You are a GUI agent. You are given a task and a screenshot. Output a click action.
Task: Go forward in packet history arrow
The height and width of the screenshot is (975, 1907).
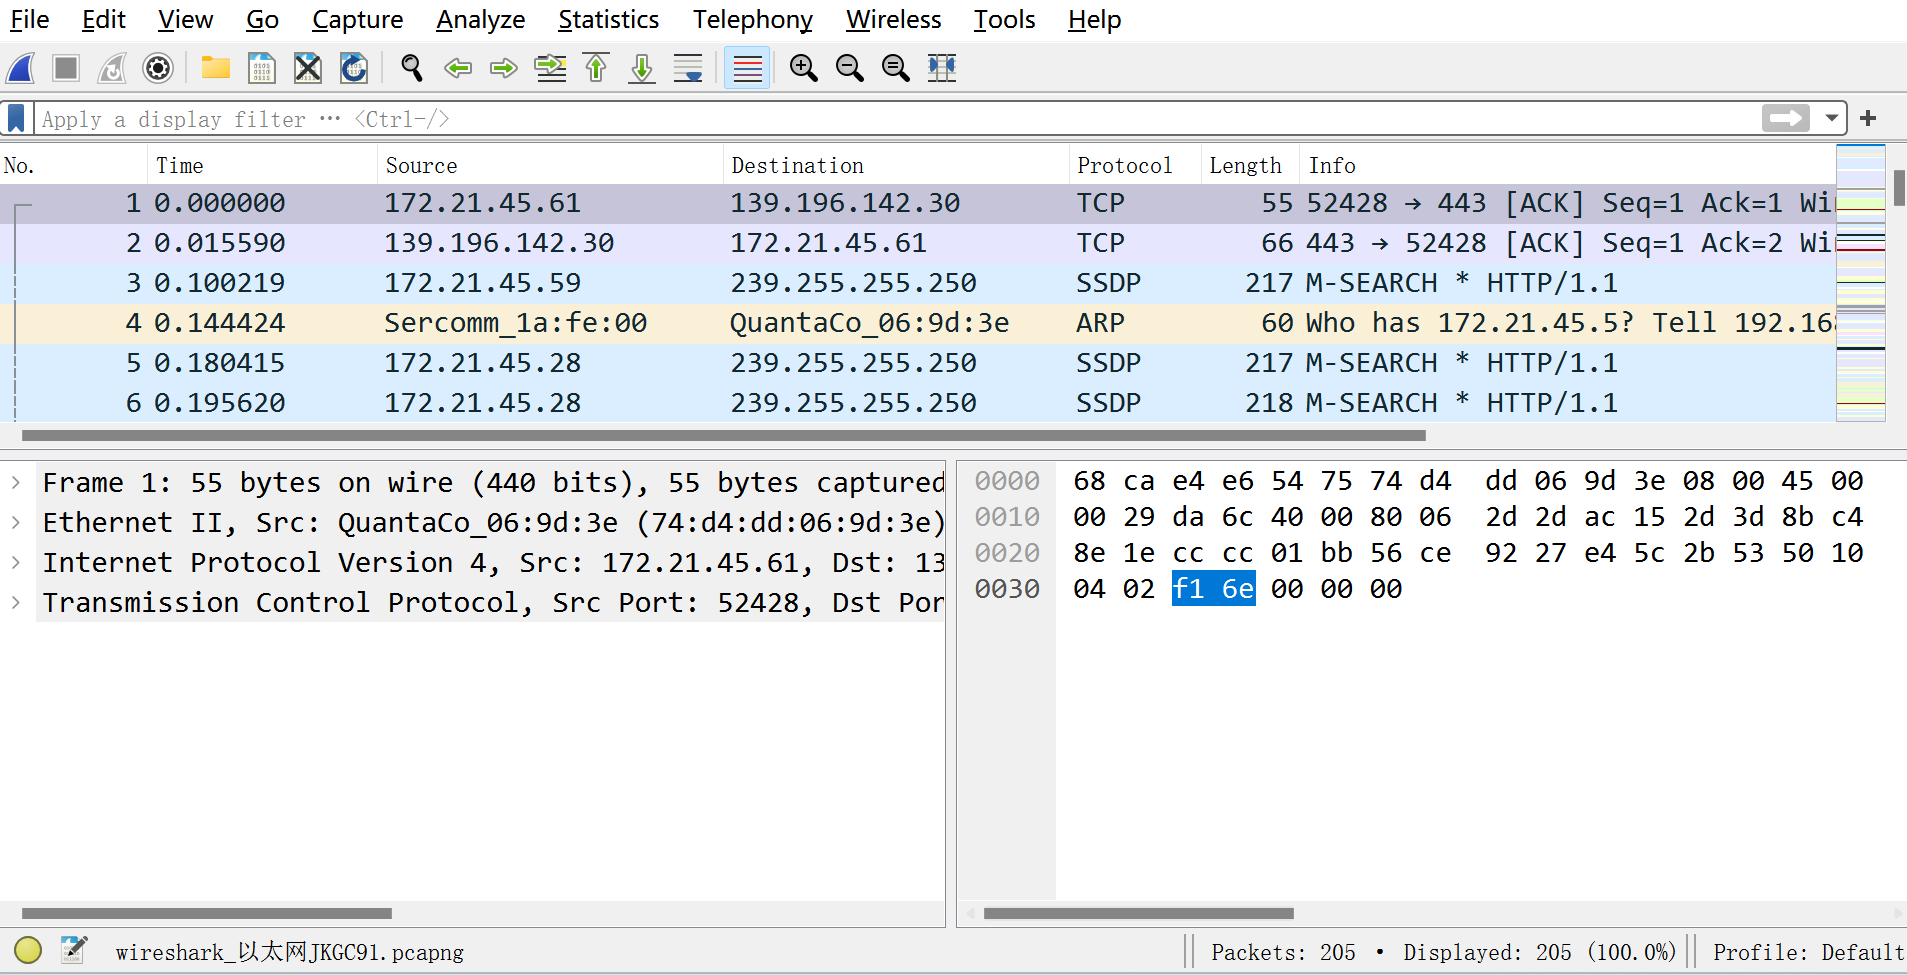click(x=504, y=68)
